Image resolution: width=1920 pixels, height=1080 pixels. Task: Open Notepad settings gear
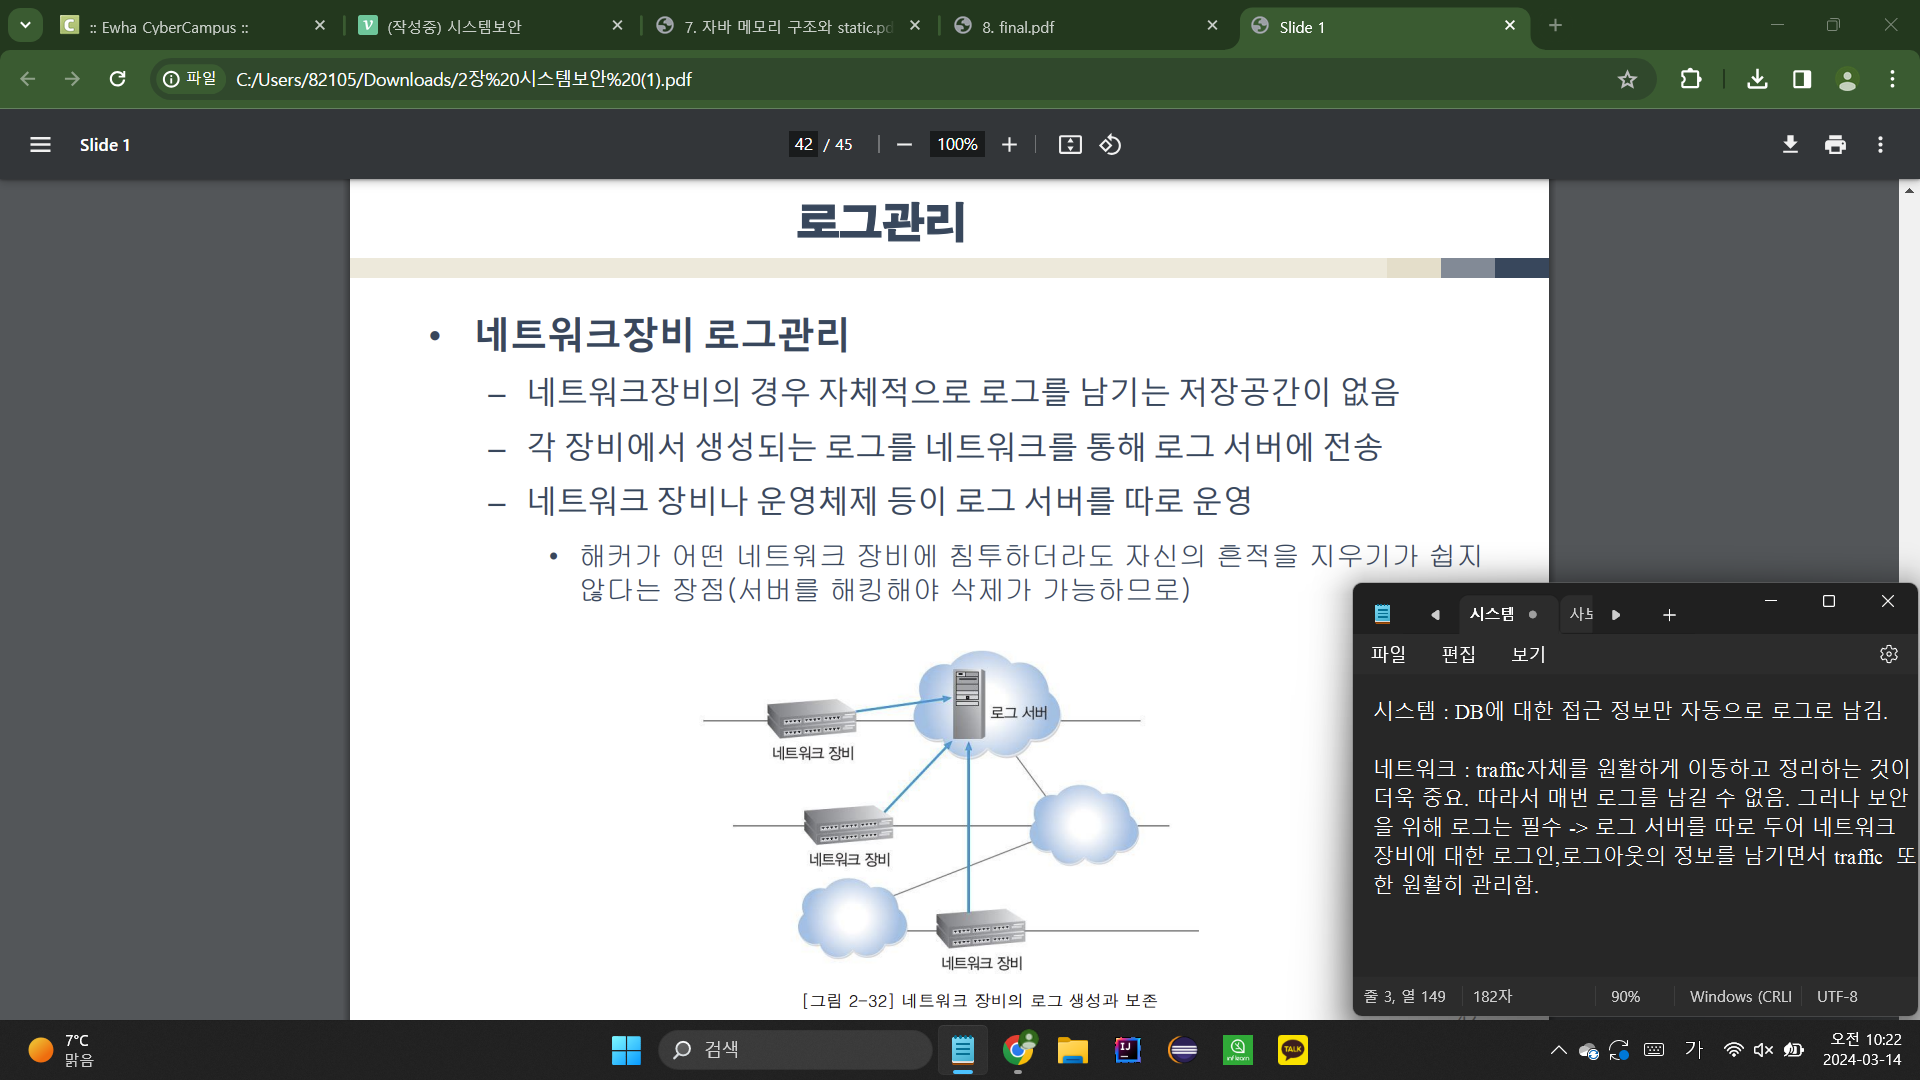(1888, 654)
